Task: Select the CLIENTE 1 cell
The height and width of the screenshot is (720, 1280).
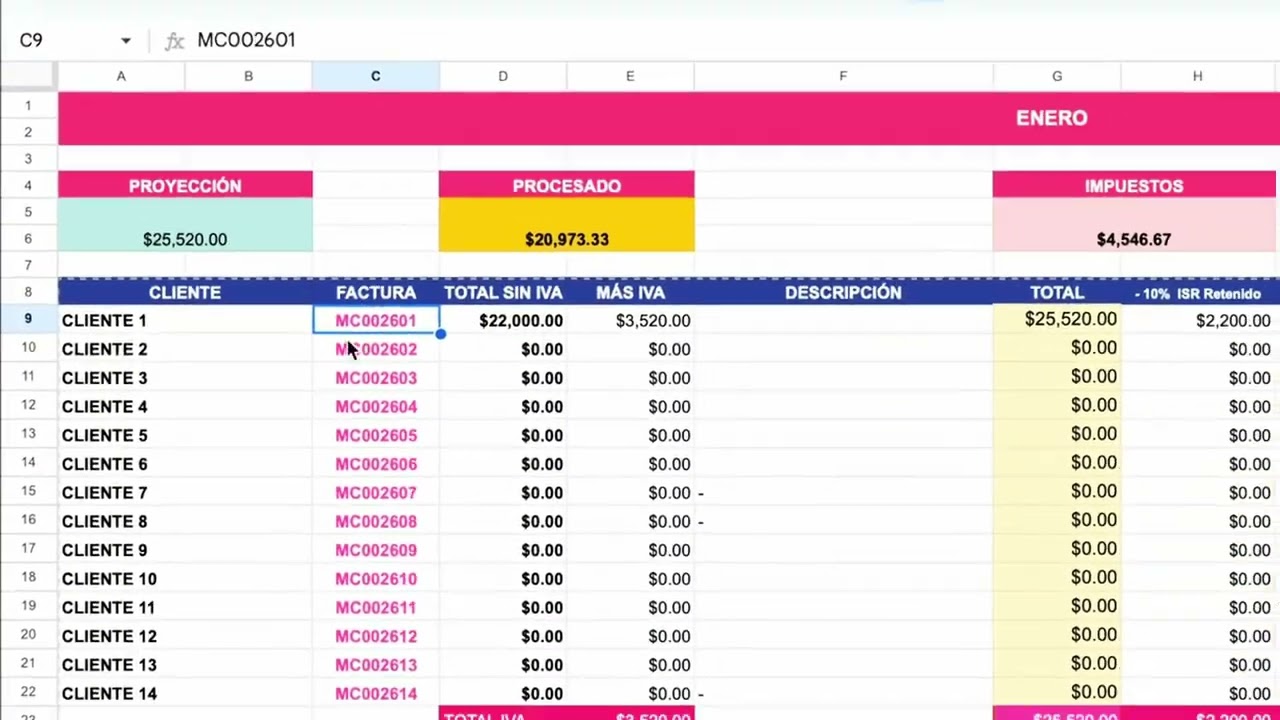Action: point(185,320)
